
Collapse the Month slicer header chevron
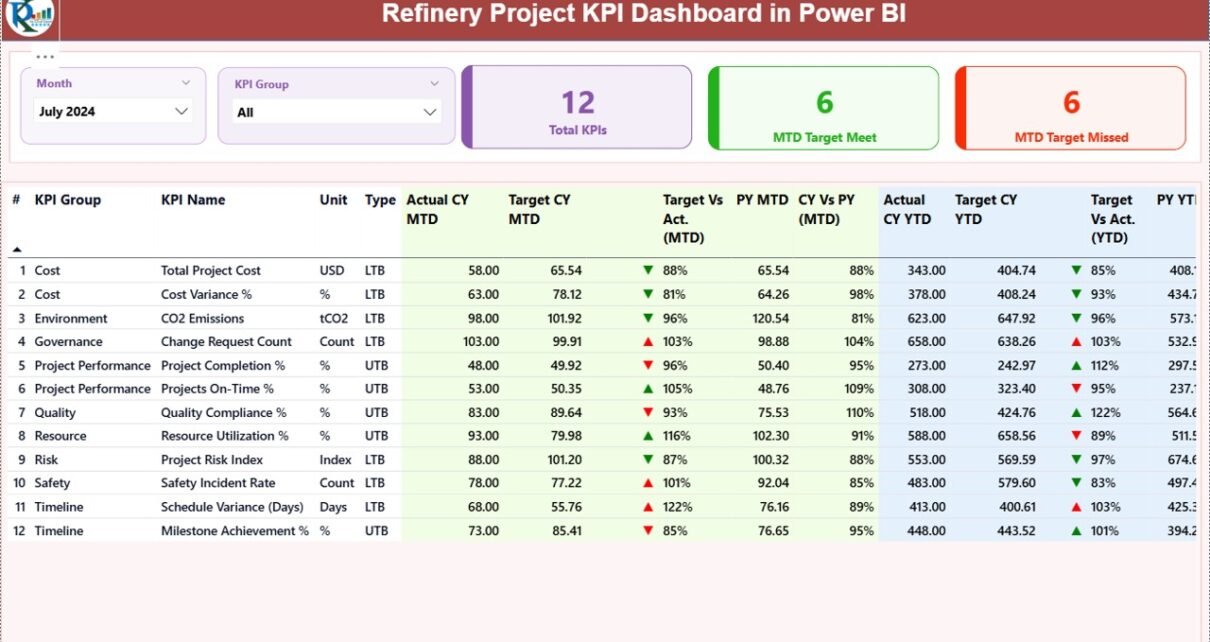186,84
